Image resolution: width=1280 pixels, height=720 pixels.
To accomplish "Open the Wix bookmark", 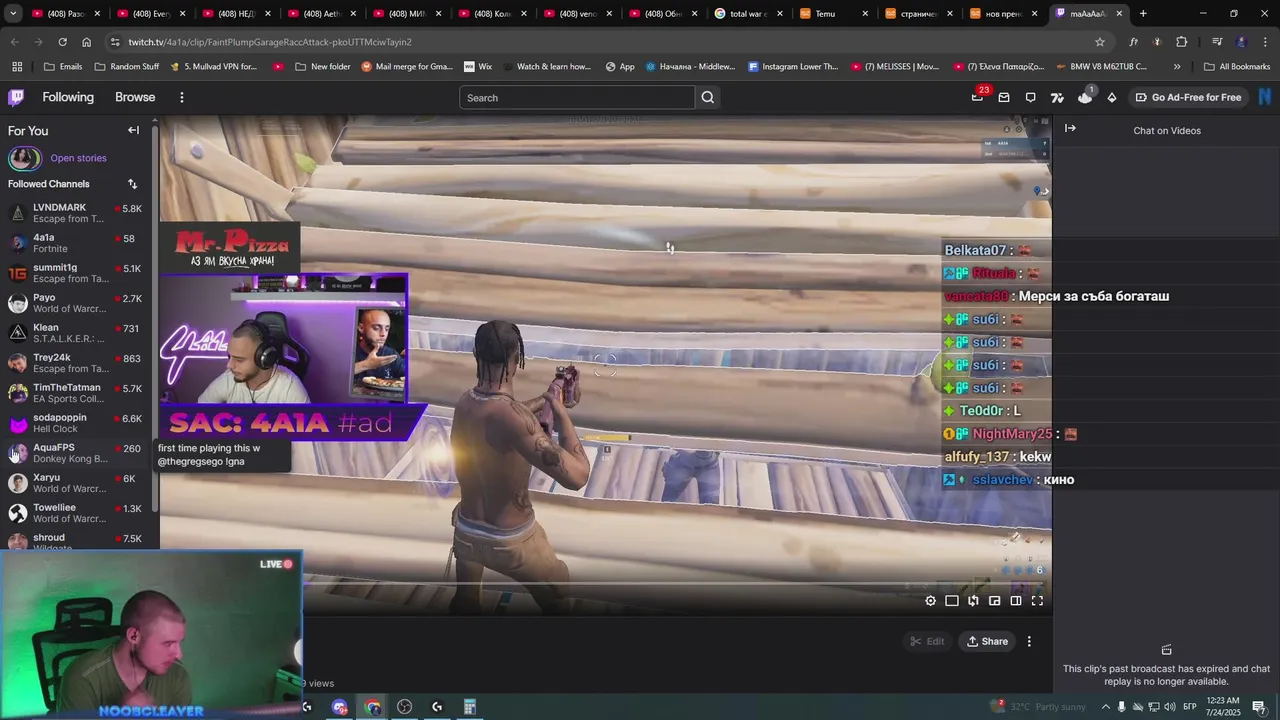I will point(478,67).
